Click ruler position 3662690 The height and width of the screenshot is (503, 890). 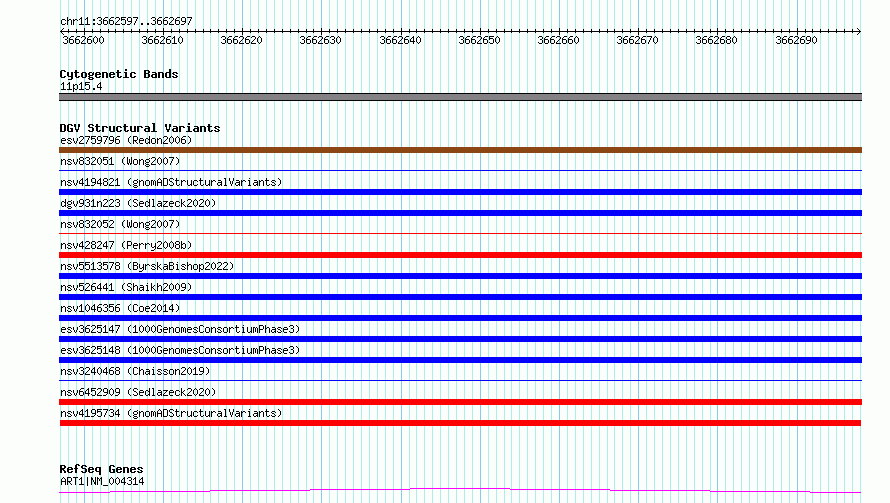796,40
